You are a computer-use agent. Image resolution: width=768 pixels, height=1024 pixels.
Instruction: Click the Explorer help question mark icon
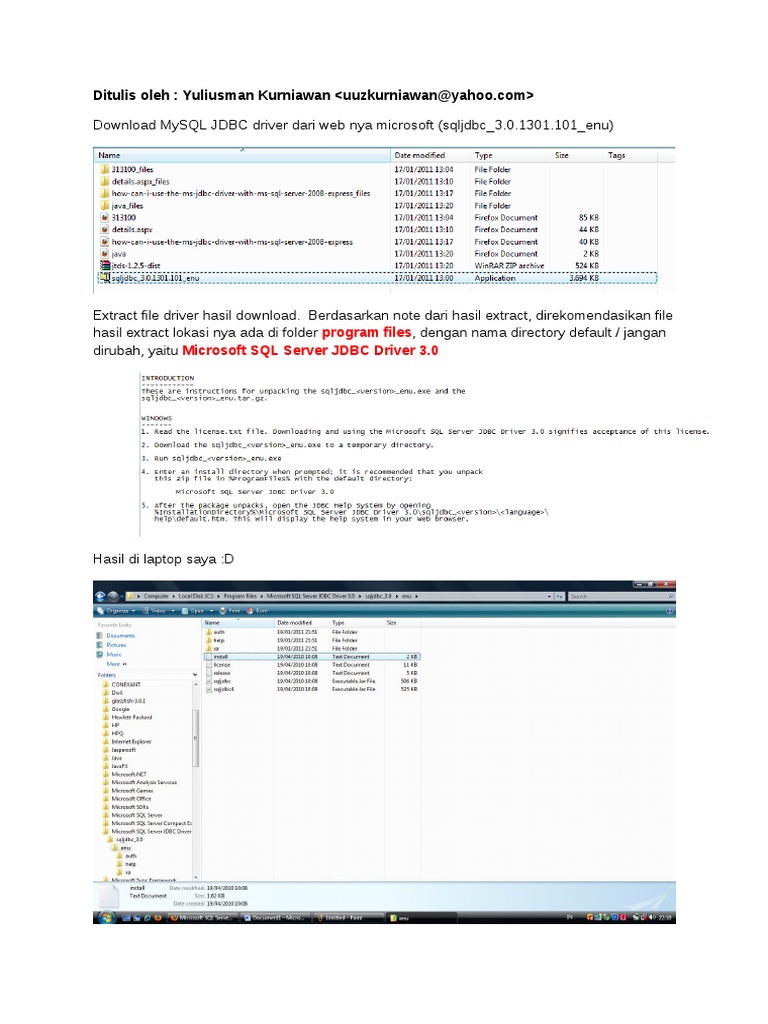click(669, 611)
